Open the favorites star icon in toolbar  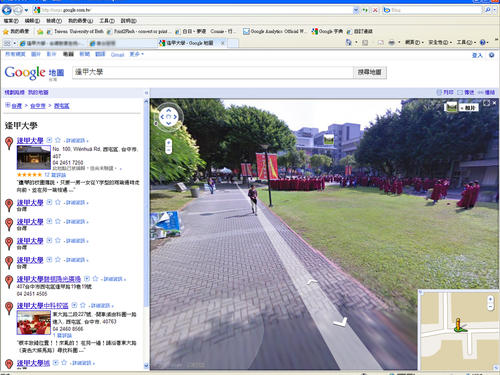coord(6,31)
